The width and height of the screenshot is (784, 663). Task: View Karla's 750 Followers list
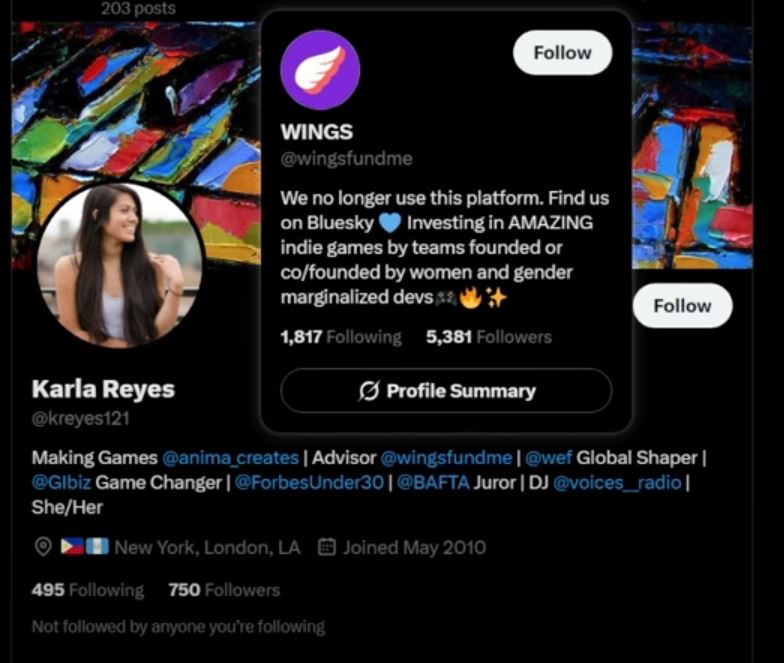[224, 590]
